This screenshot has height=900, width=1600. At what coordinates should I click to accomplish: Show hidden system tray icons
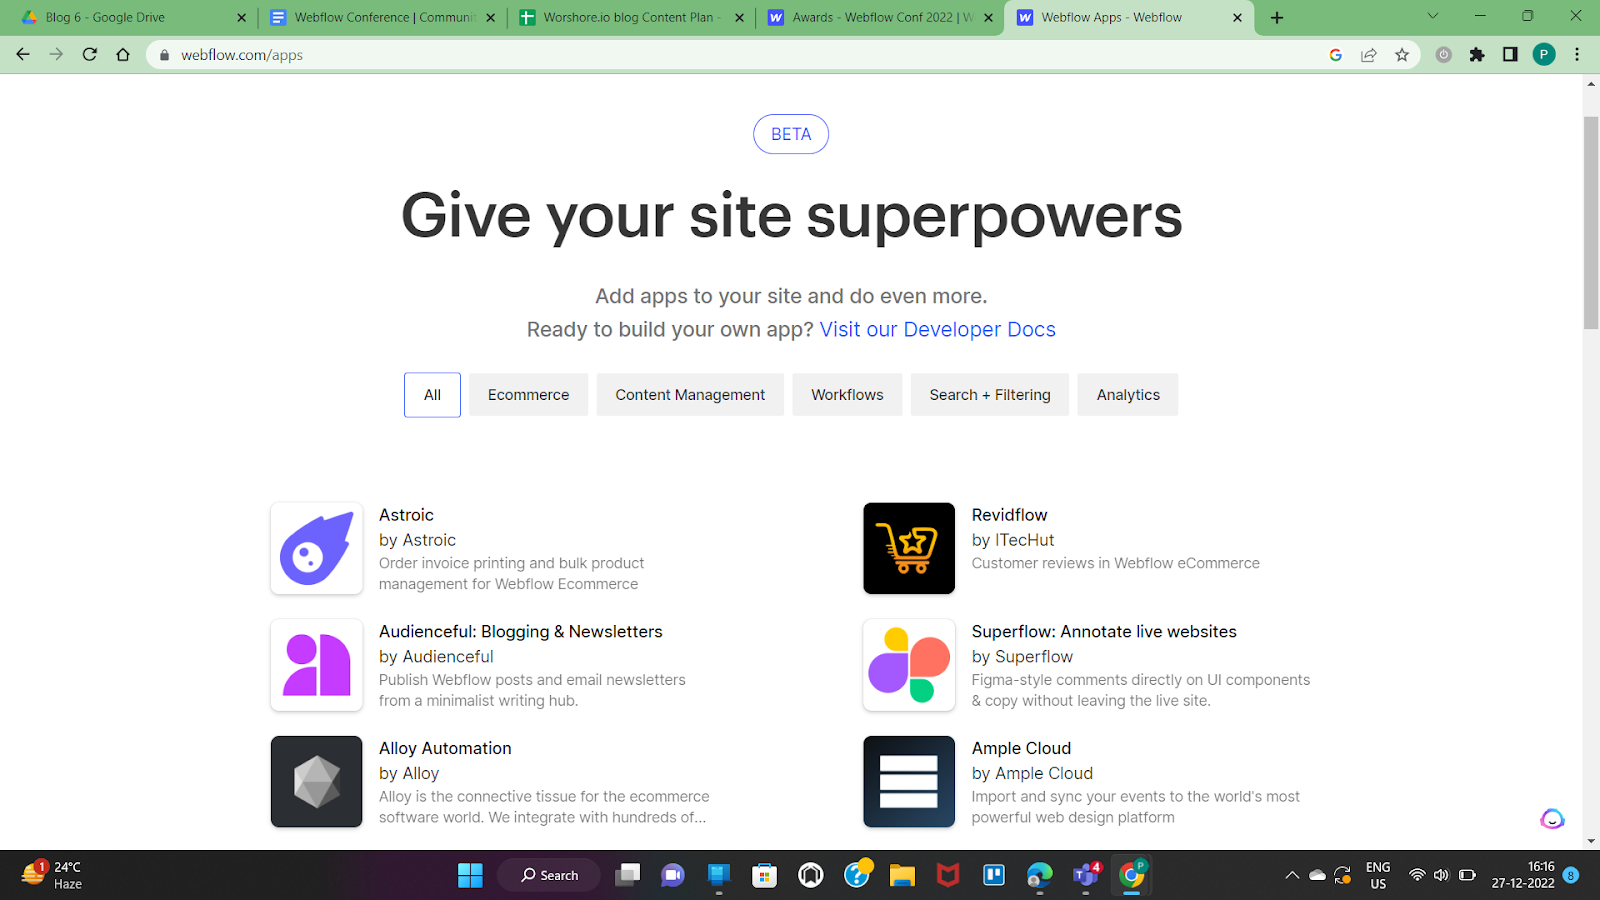coord(1292,875)
